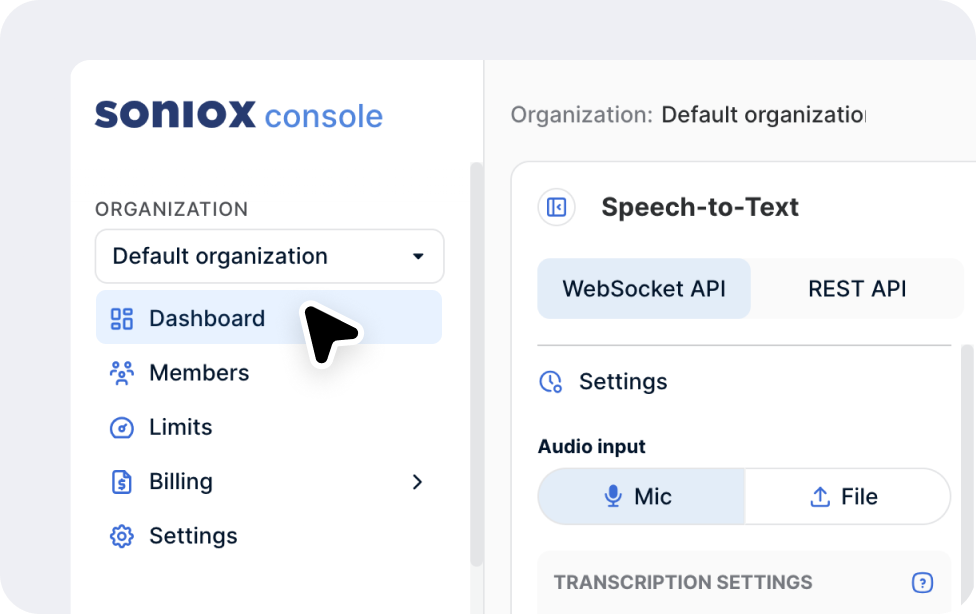
Task: Collapse sidebar using panel toggle icon
Action: (x=557, y=207)
